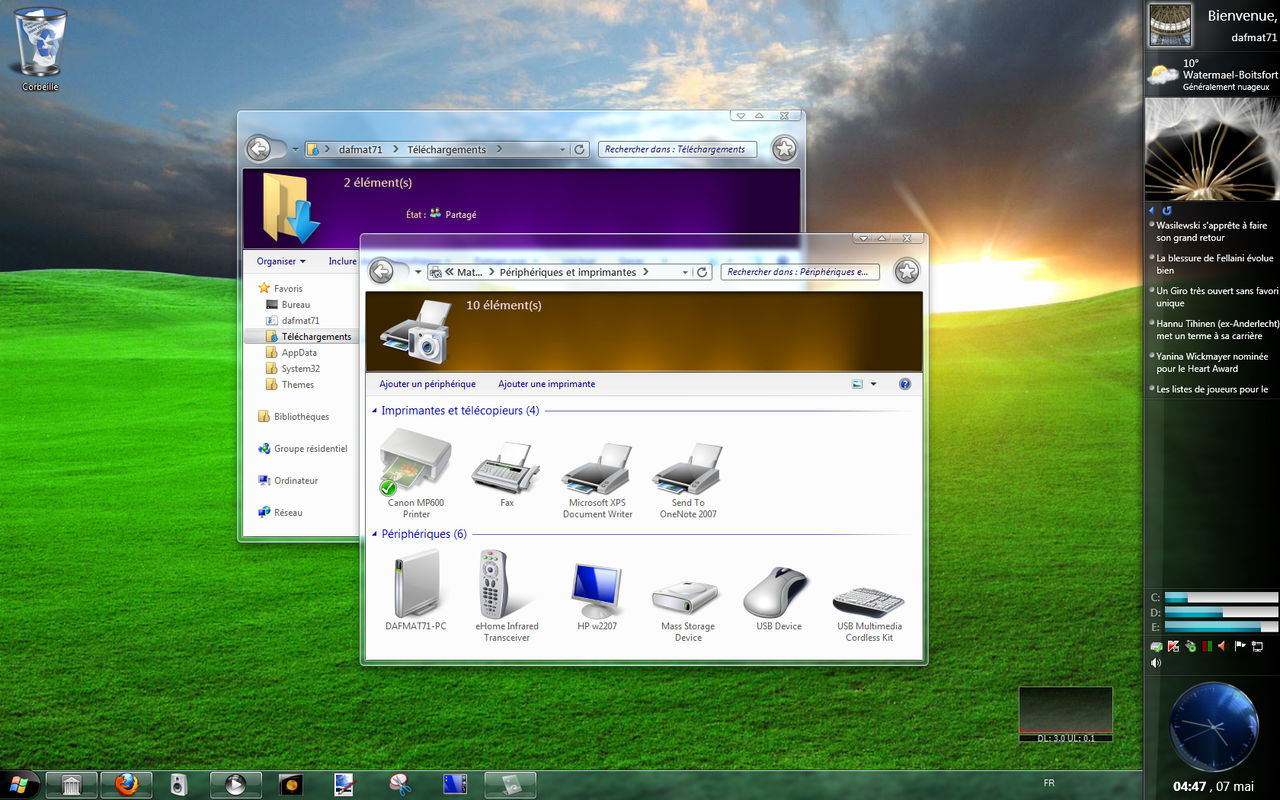Open recent pages dropdown in Périphériques window
The image size is (1280, 800).
pos(418,272)
